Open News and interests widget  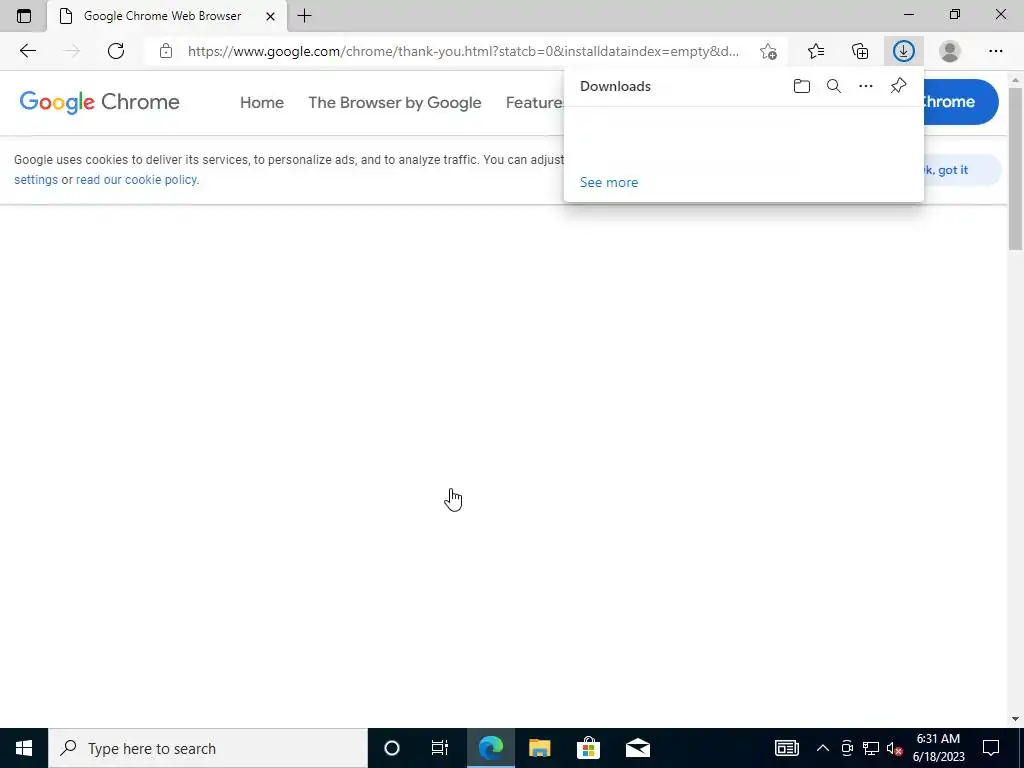786,748
